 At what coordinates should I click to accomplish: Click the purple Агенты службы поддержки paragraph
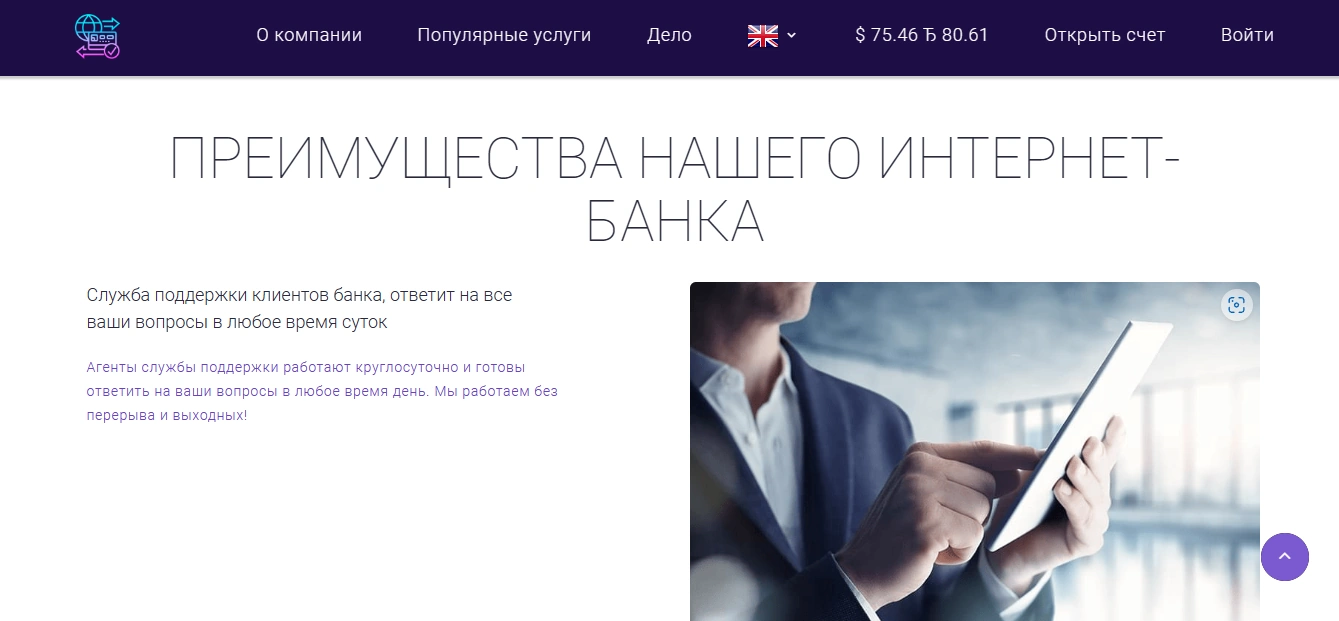[322, 390]
